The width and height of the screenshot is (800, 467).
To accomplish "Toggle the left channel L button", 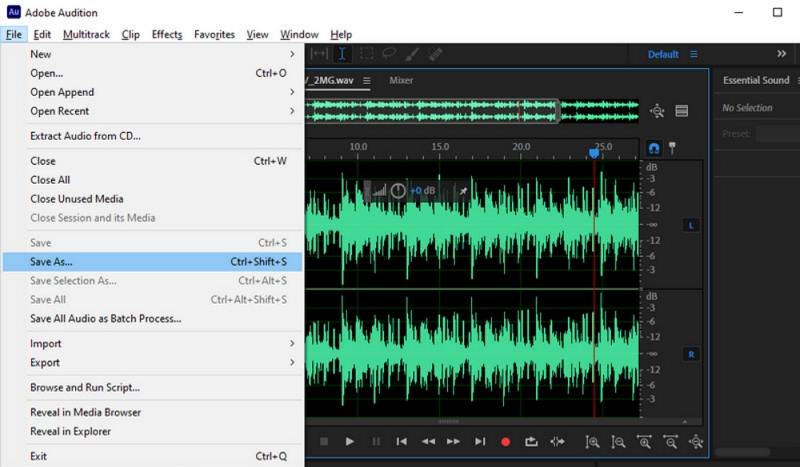I will tap(690, 225).
